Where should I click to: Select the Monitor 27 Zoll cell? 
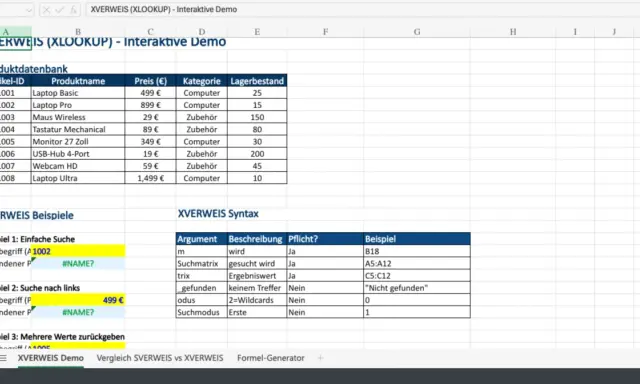[x=78, y=142]
